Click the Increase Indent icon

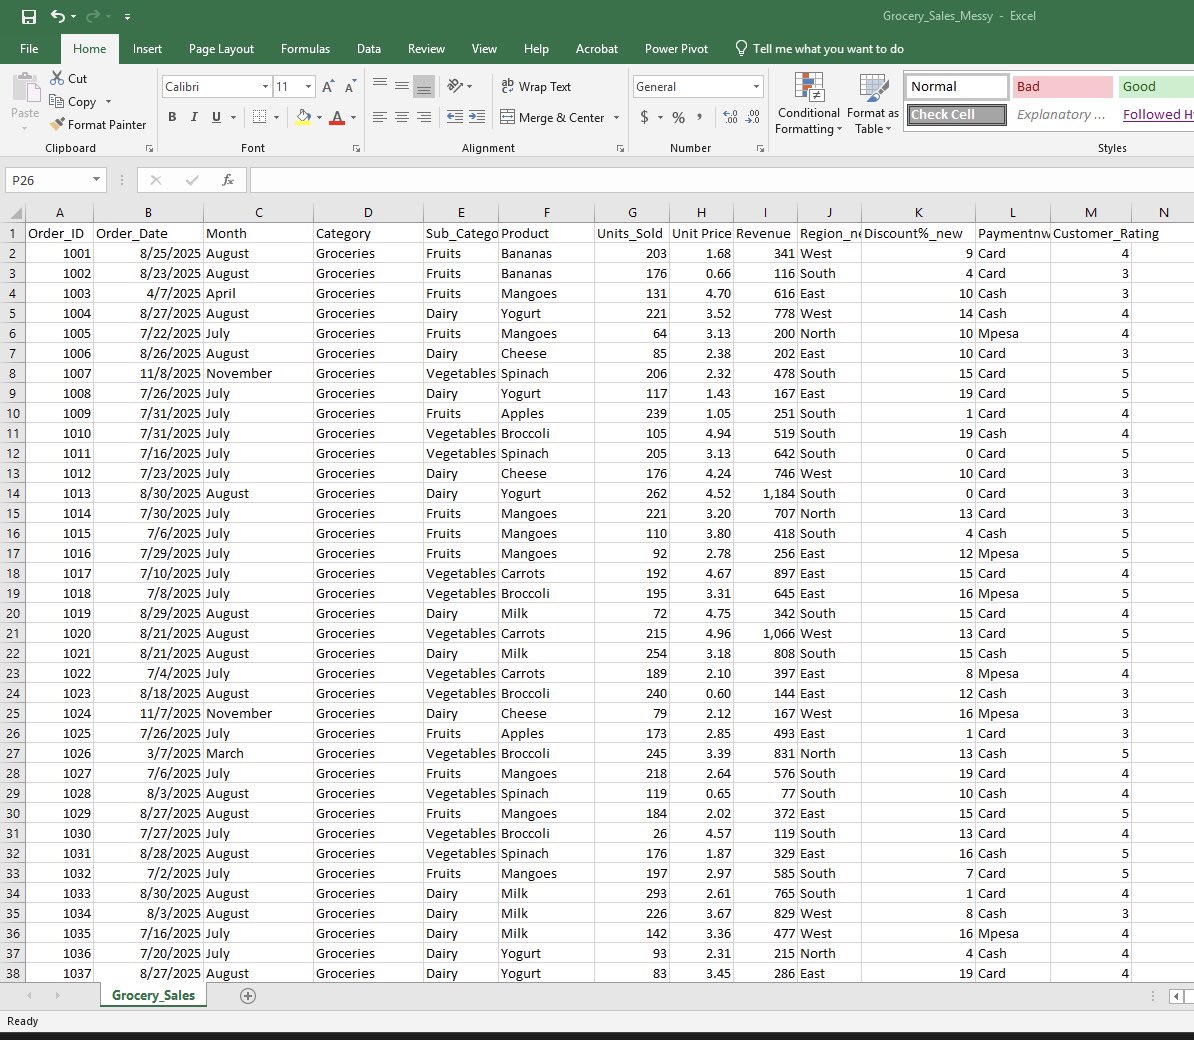click(x=477, y=117)
